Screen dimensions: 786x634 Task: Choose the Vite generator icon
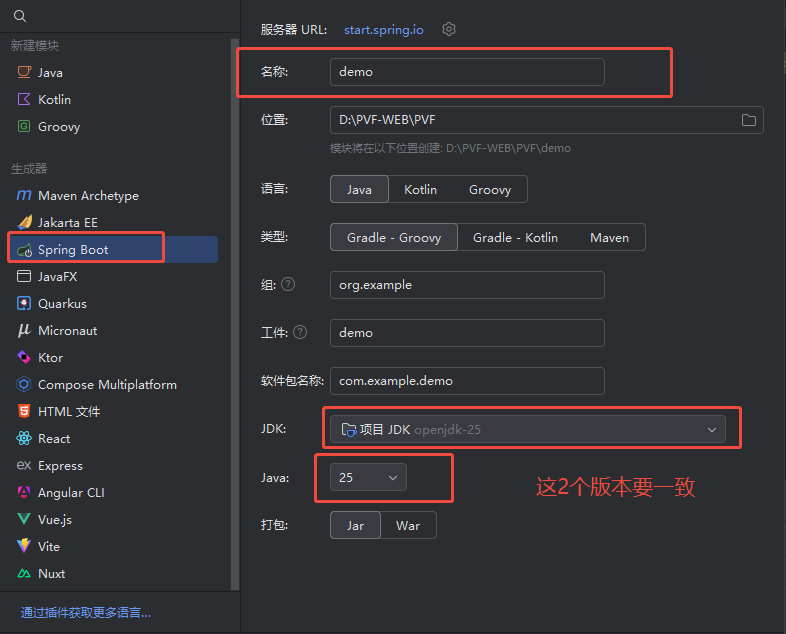point(24,546)
